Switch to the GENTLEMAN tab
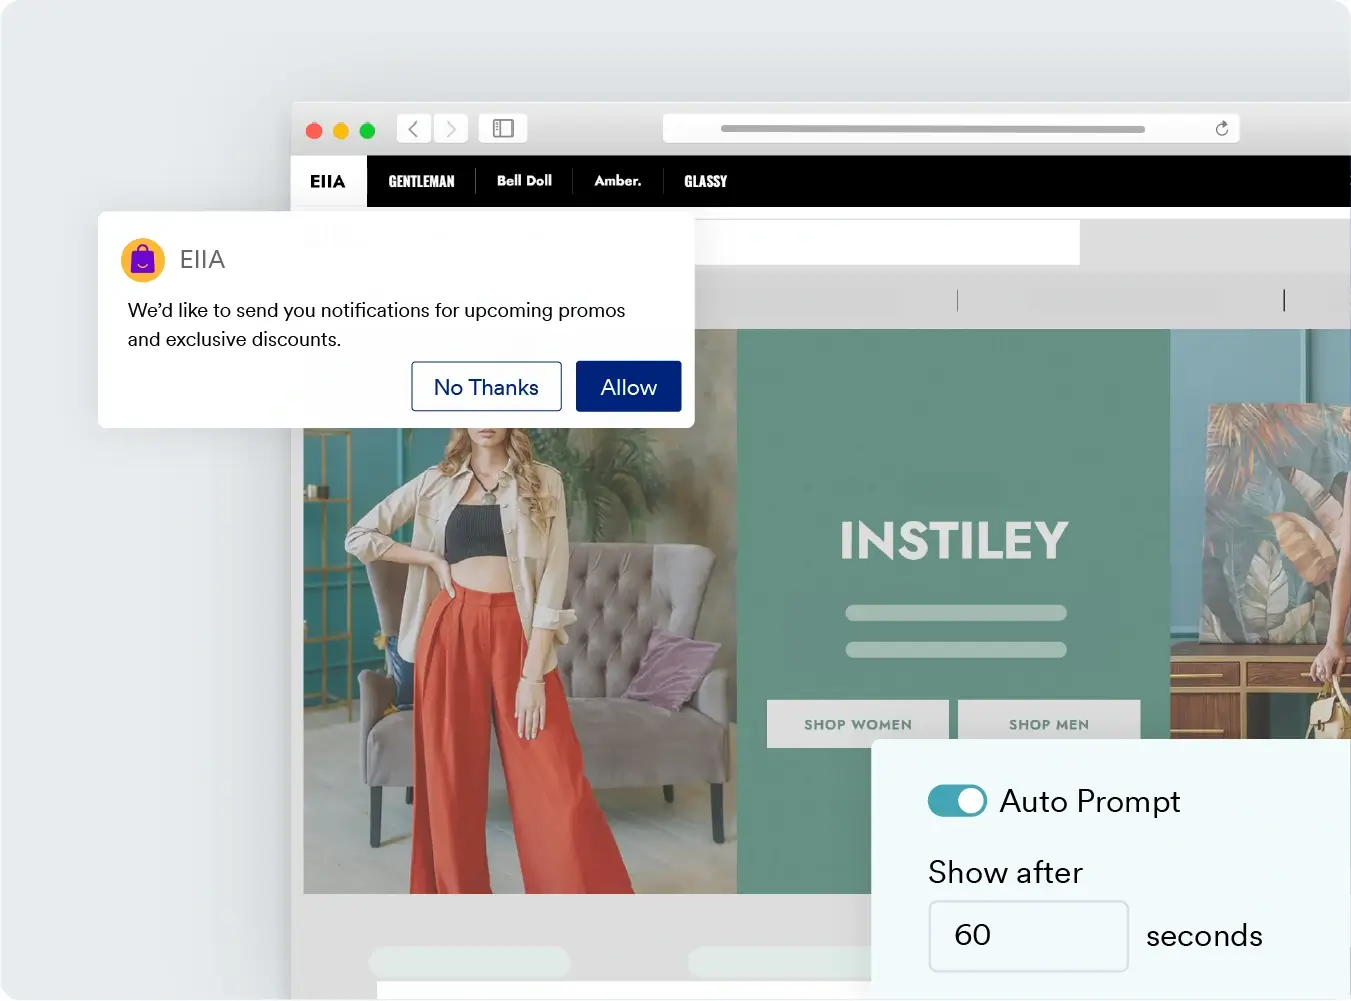Viewport: 1351px width, 1001px height. coord(421,181)
